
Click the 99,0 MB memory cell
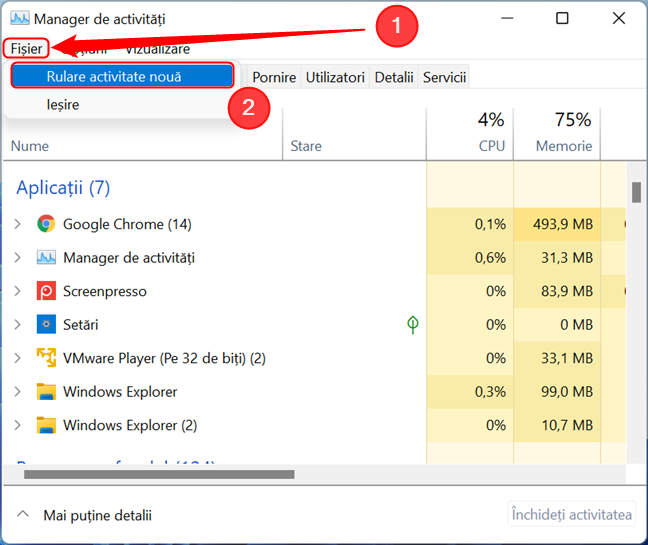coord(557,391)
